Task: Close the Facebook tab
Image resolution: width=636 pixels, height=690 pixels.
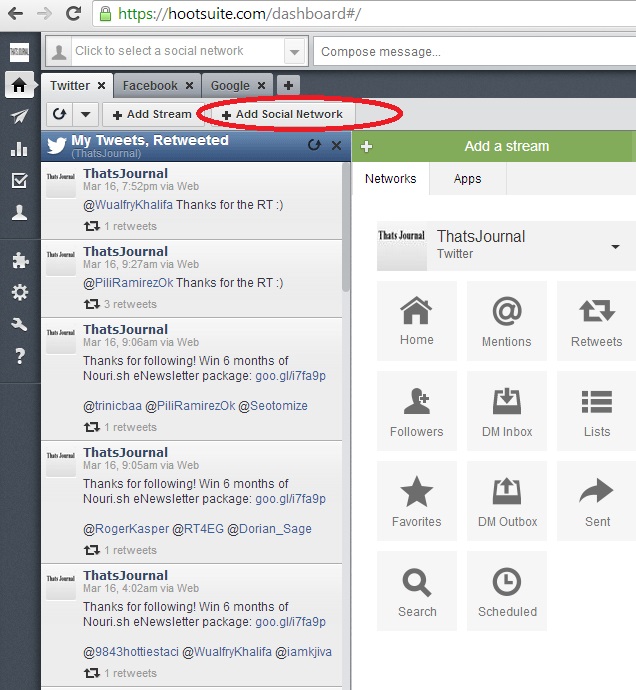Action: pos(189,85)
